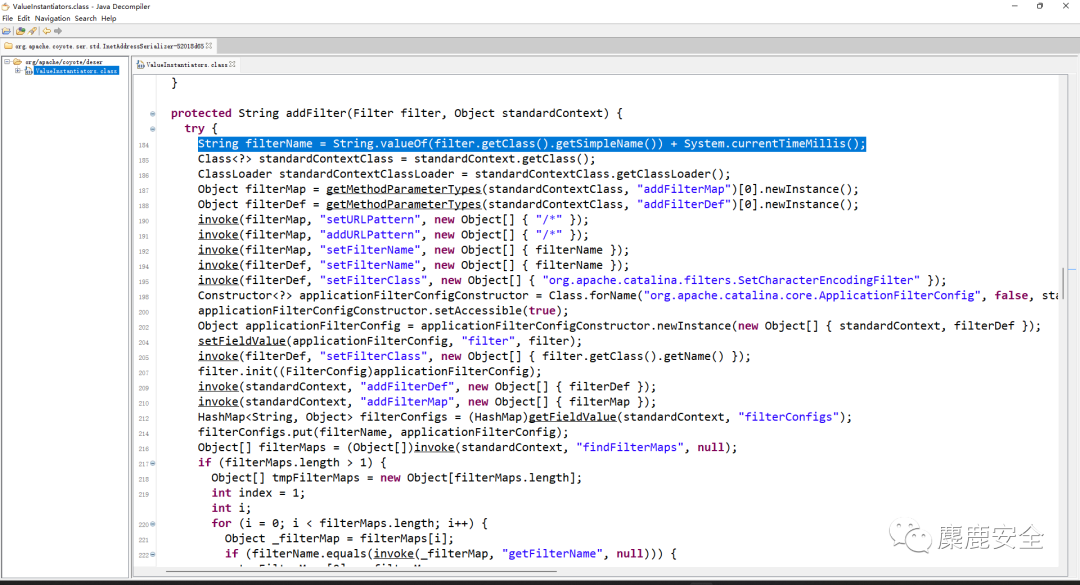The width and height of the screenshot is (1080, 585).
Task: Click the filter.init((FilterConfig)applicationFilterConfig) line
Action: click(x=370, y=371)
